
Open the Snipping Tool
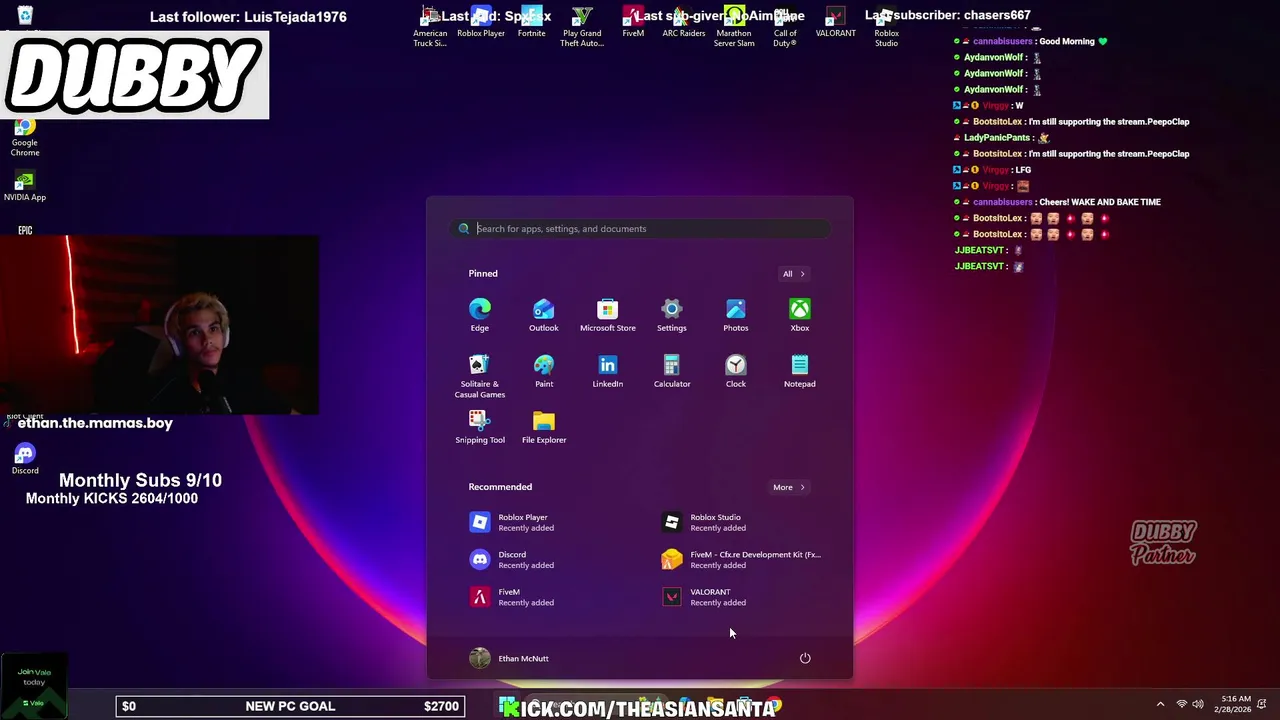(480, 427)
